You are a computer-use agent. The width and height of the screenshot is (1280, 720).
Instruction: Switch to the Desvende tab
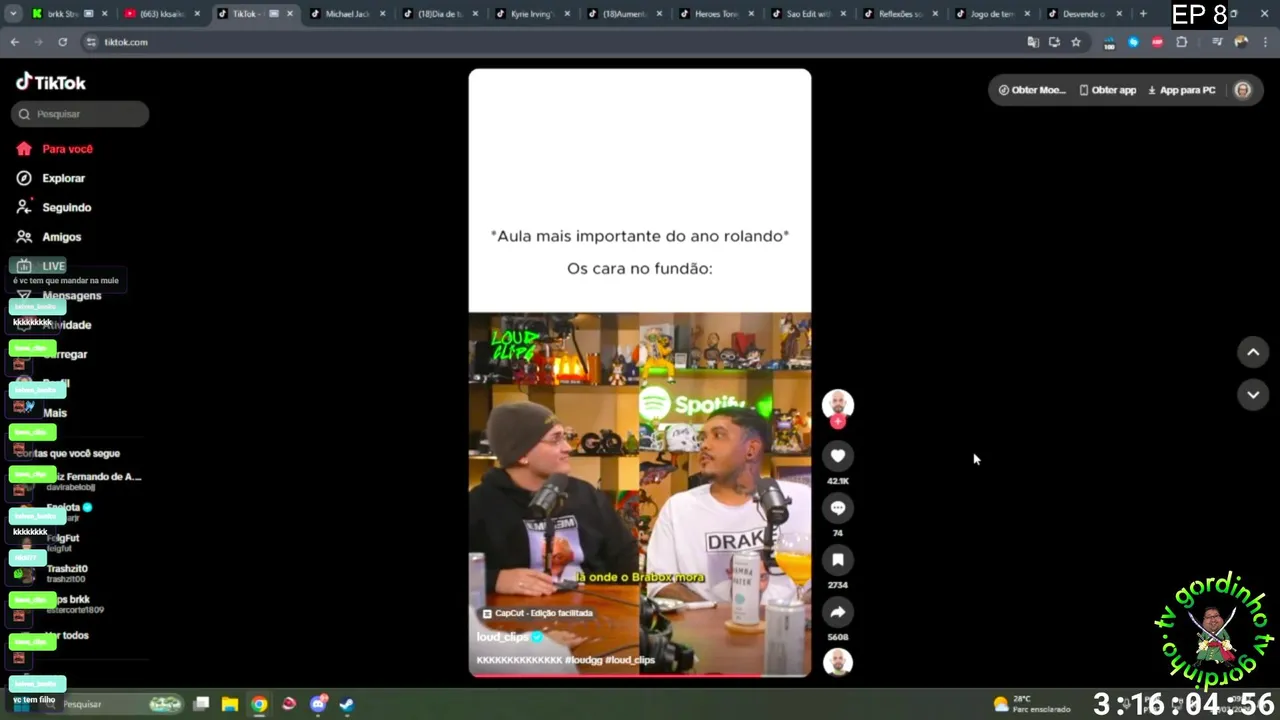tap(1084, 14)
